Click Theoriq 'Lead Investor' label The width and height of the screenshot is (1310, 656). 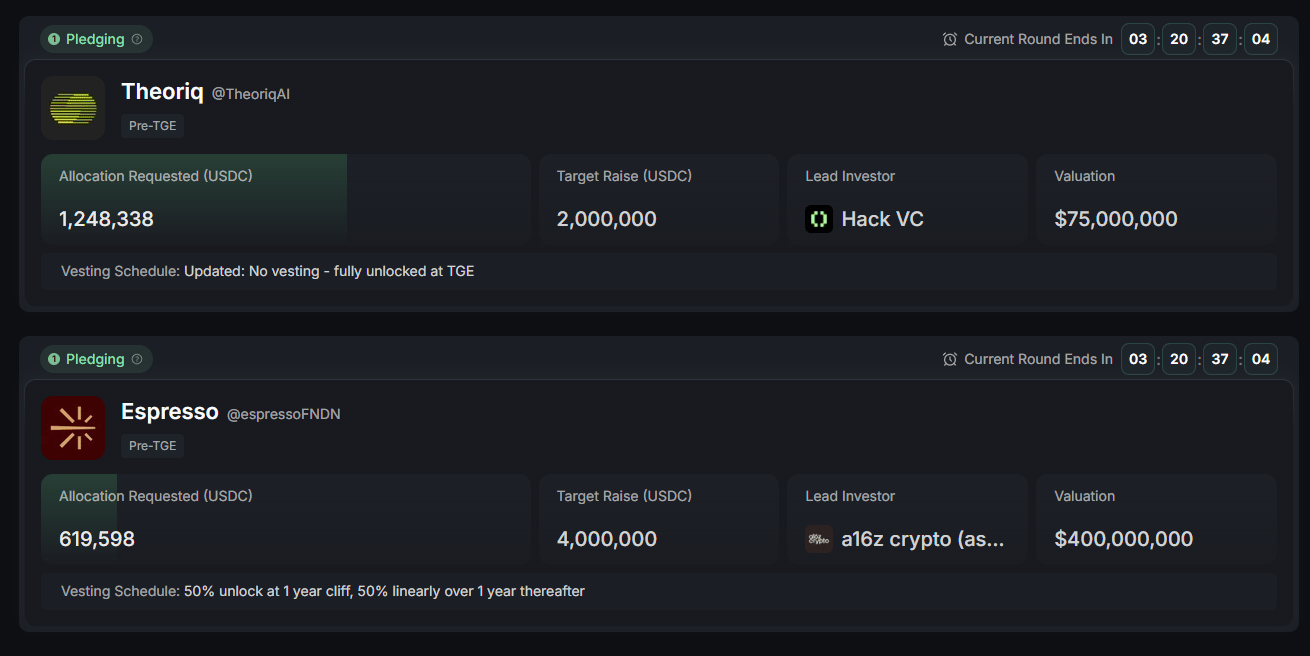(850, 176)
